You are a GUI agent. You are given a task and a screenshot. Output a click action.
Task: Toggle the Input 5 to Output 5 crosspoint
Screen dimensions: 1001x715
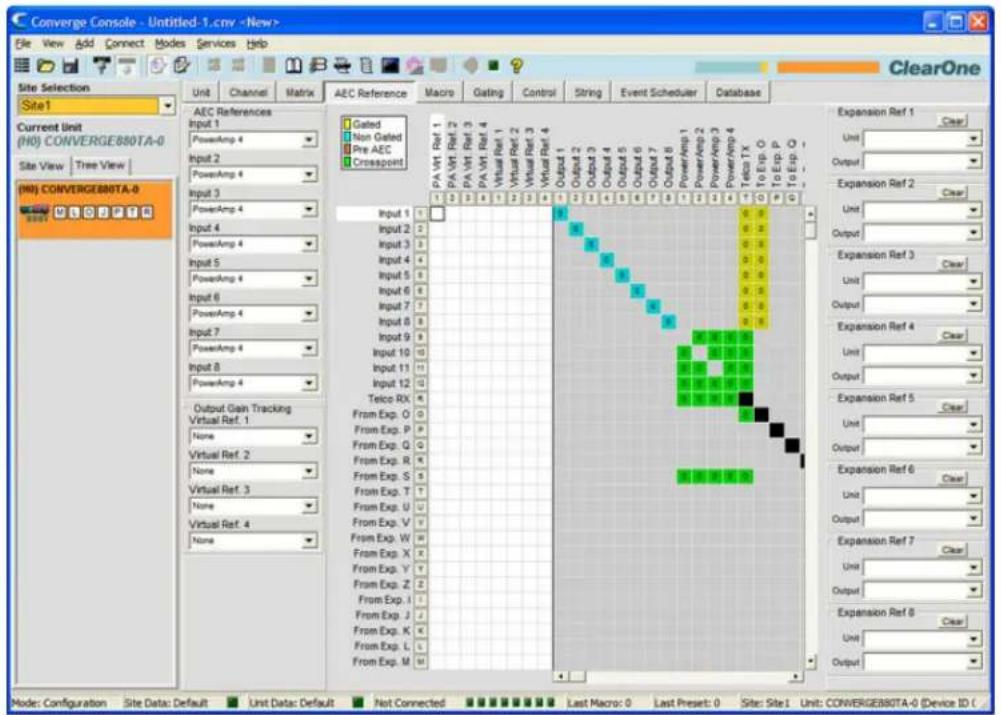(622, 275)
